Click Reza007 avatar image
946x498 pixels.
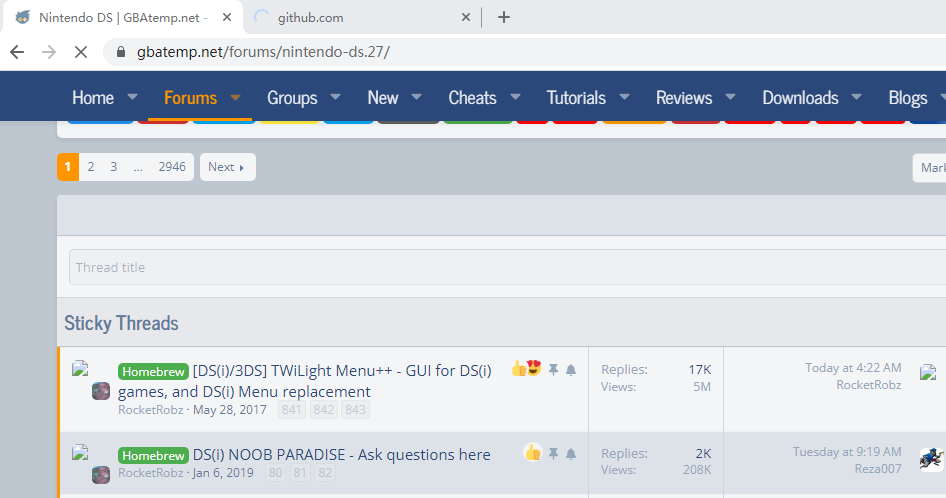pos(932,460)
